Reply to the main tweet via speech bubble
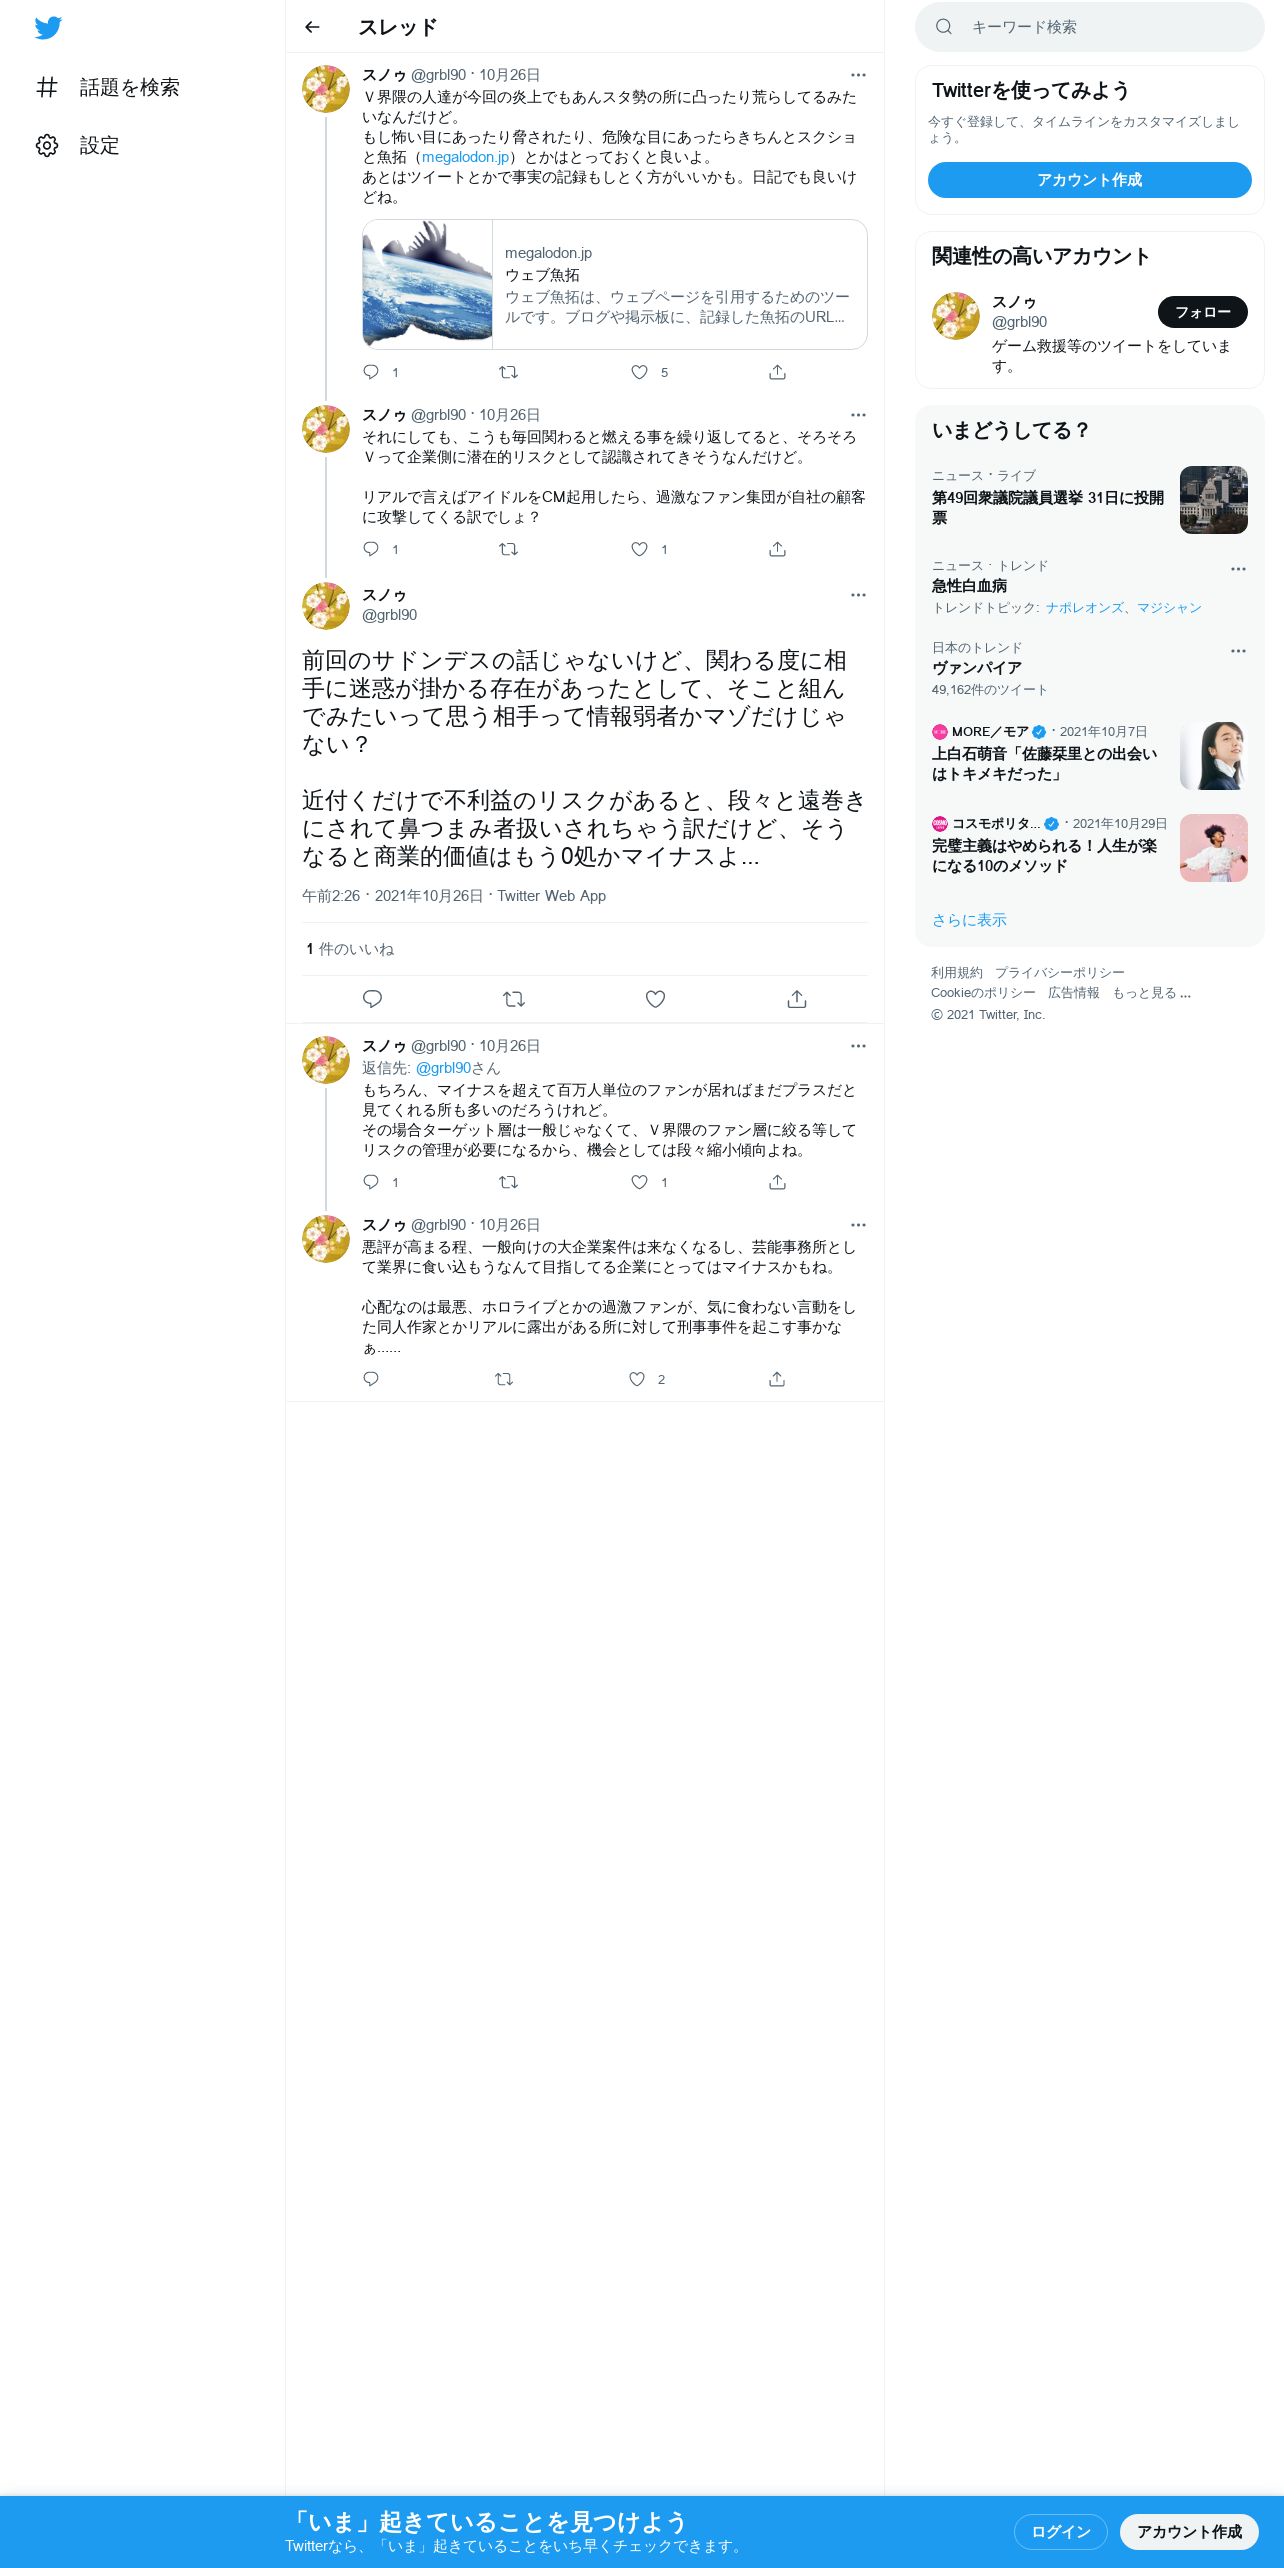This screenshot has width=1284, height=2568. coord(372,999)
